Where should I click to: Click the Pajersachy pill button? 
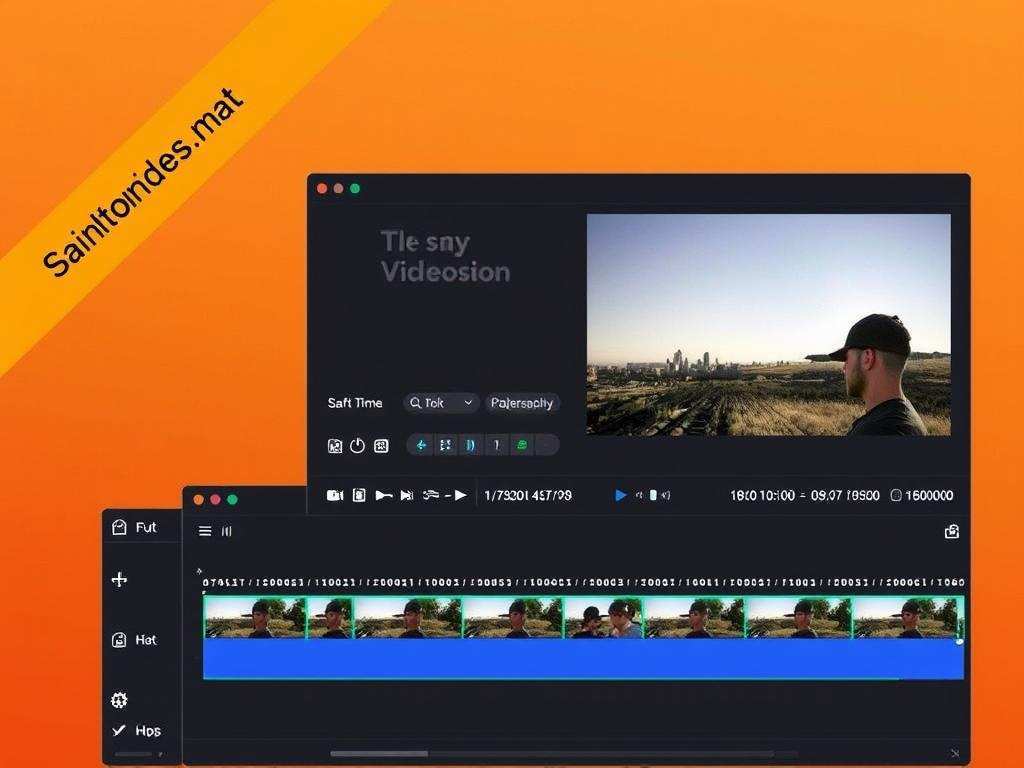pos(522,403)
